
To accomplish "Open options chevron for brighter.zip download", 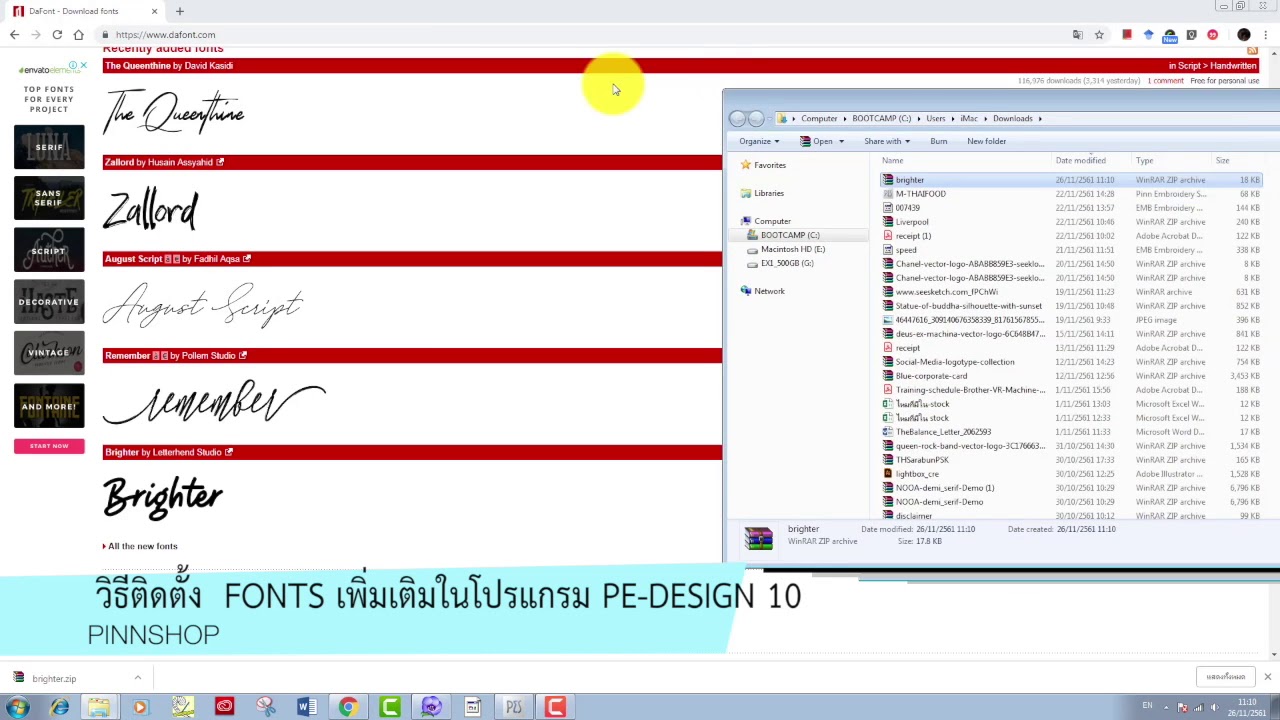I will pos(138,678).
